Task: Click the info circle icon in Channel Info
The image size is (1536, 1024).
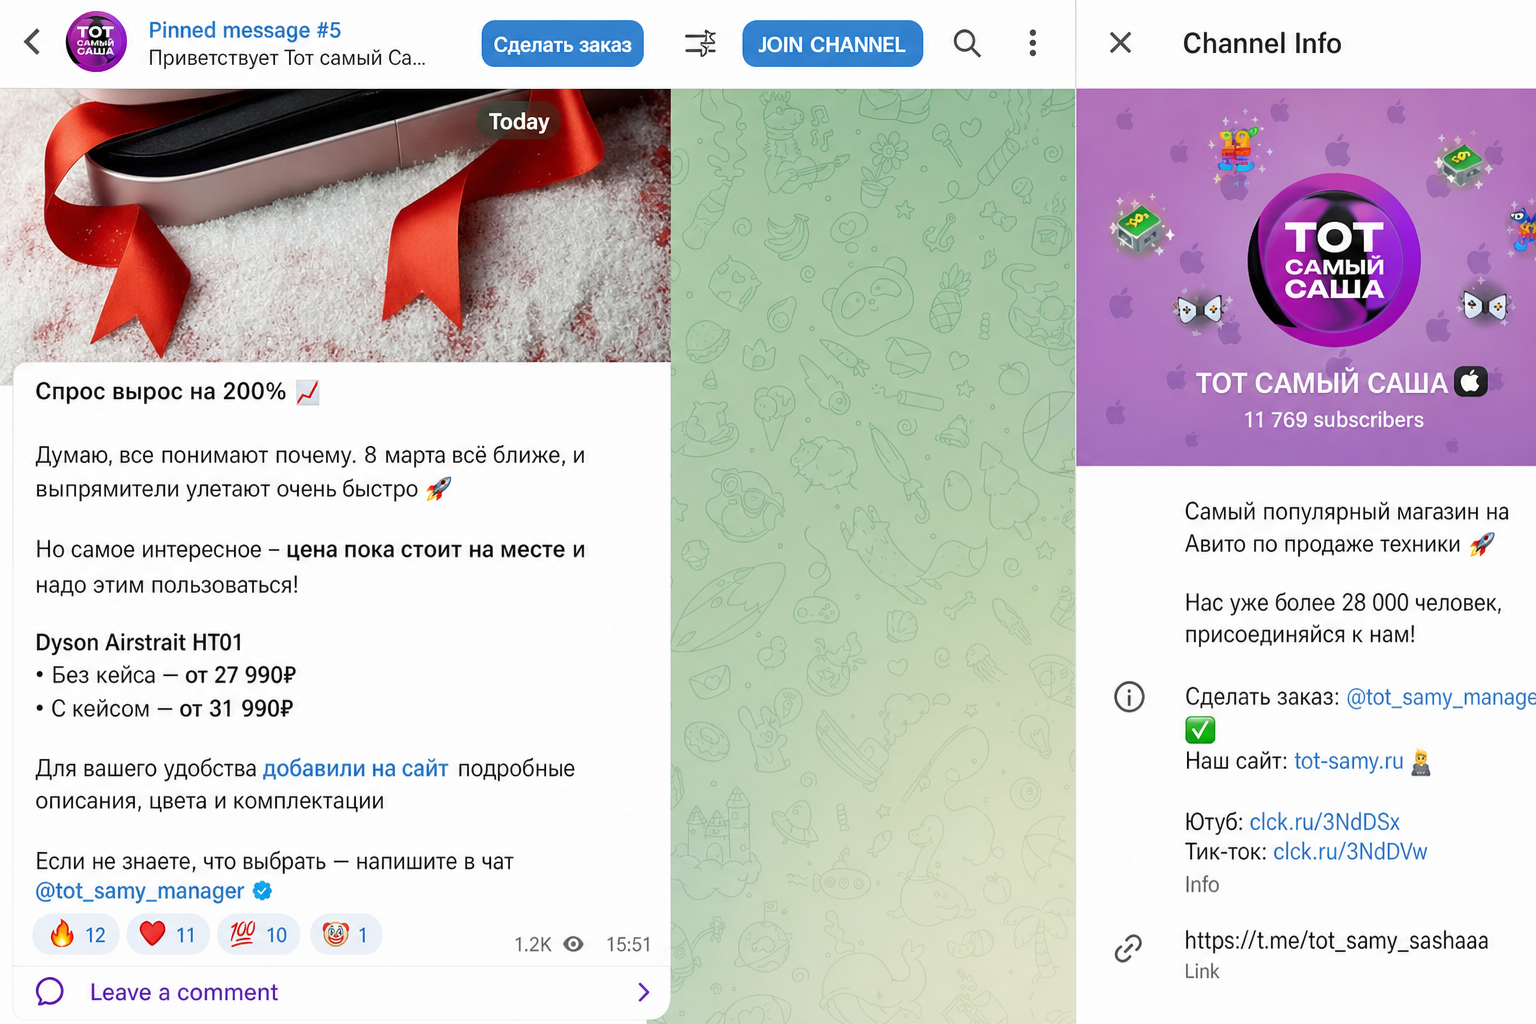Action: tap(1129, 697)
